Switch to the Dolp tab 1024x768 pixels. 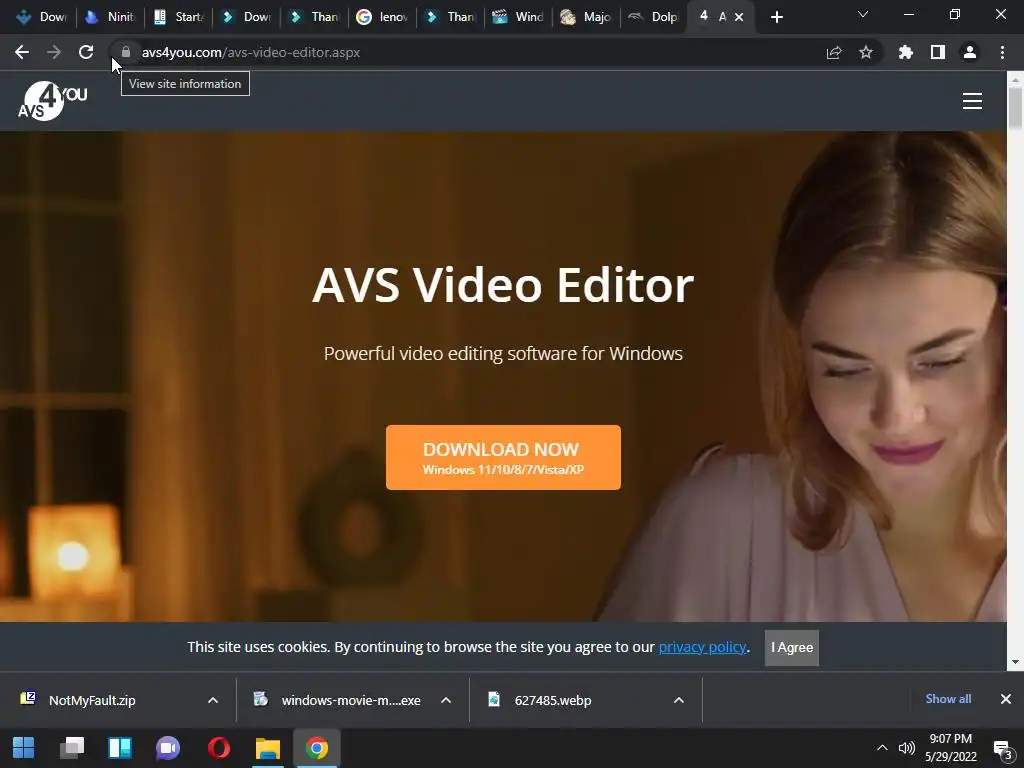653,17
